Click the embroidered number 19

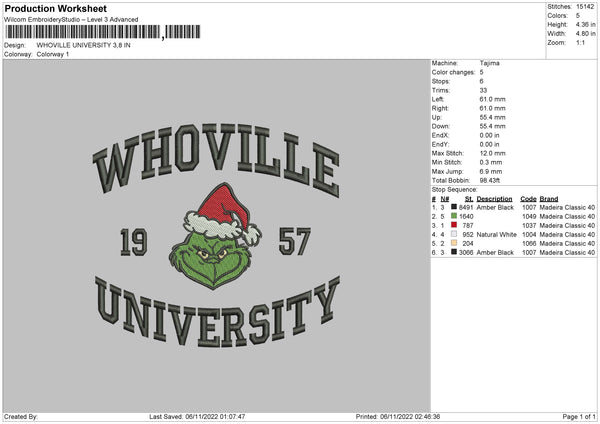(134, 242)
